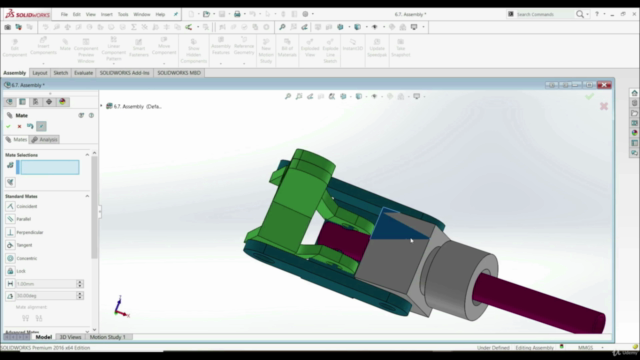Click the angle value field 30.00deg
Image resolution: width=640 pixels, height=360 pixels.
coord(46,296)
